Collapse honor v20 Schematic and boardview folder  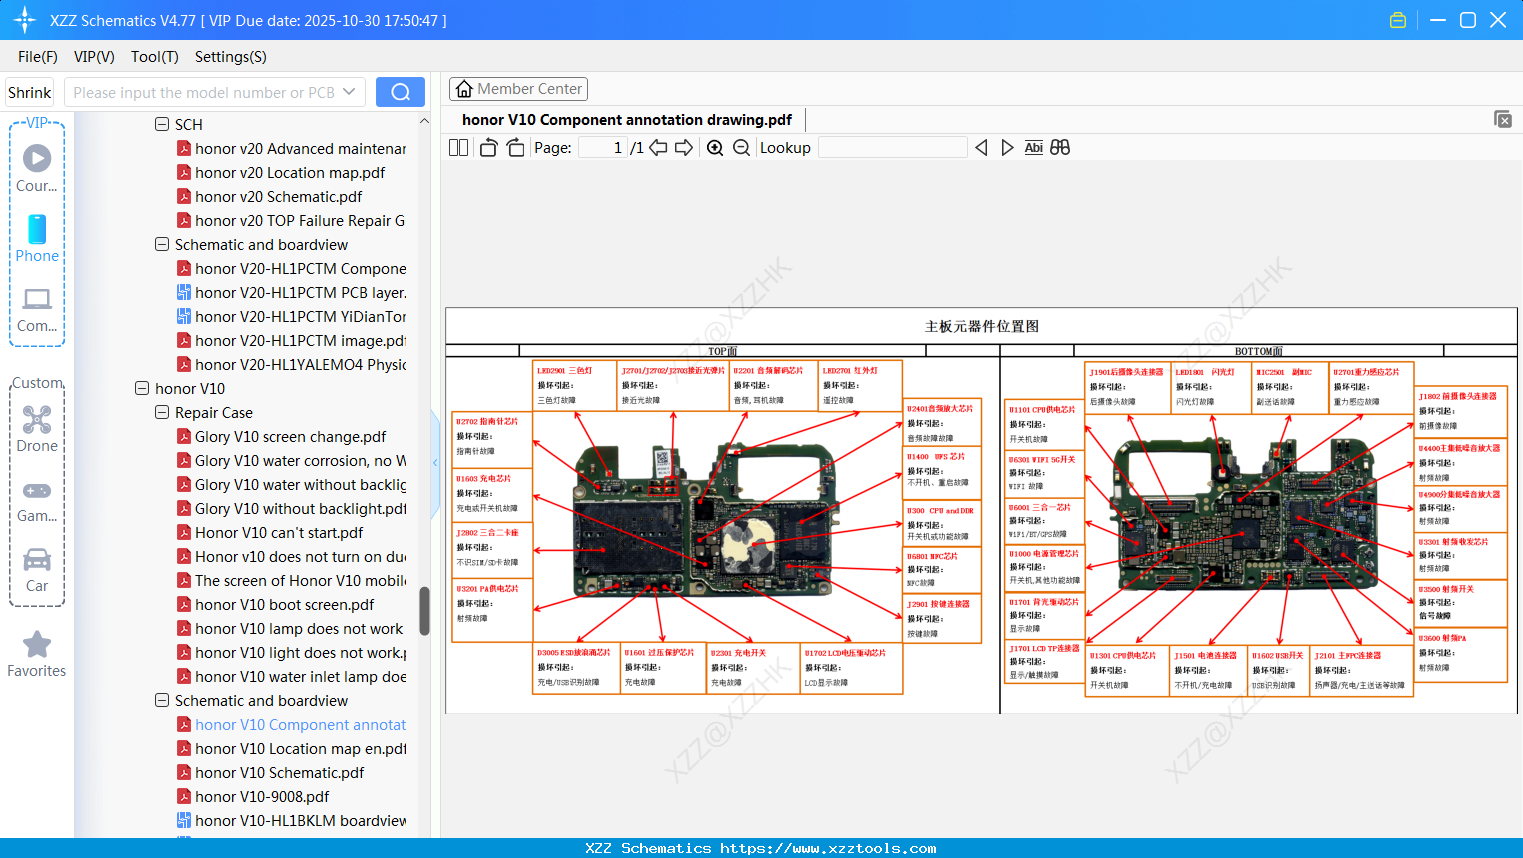tap(162, 244)
